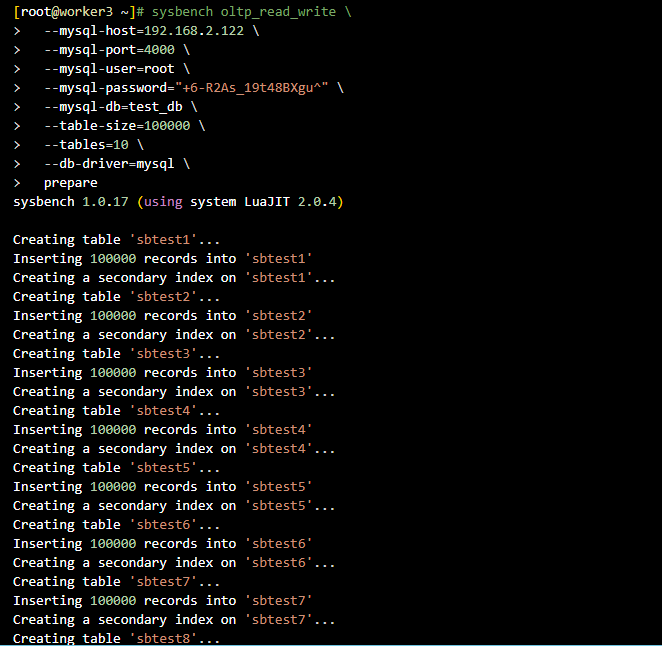This screenshot has width=662, height=646.
Task: Click "Creating table 'sbtest2'..." line
Action: click(117, 297)
